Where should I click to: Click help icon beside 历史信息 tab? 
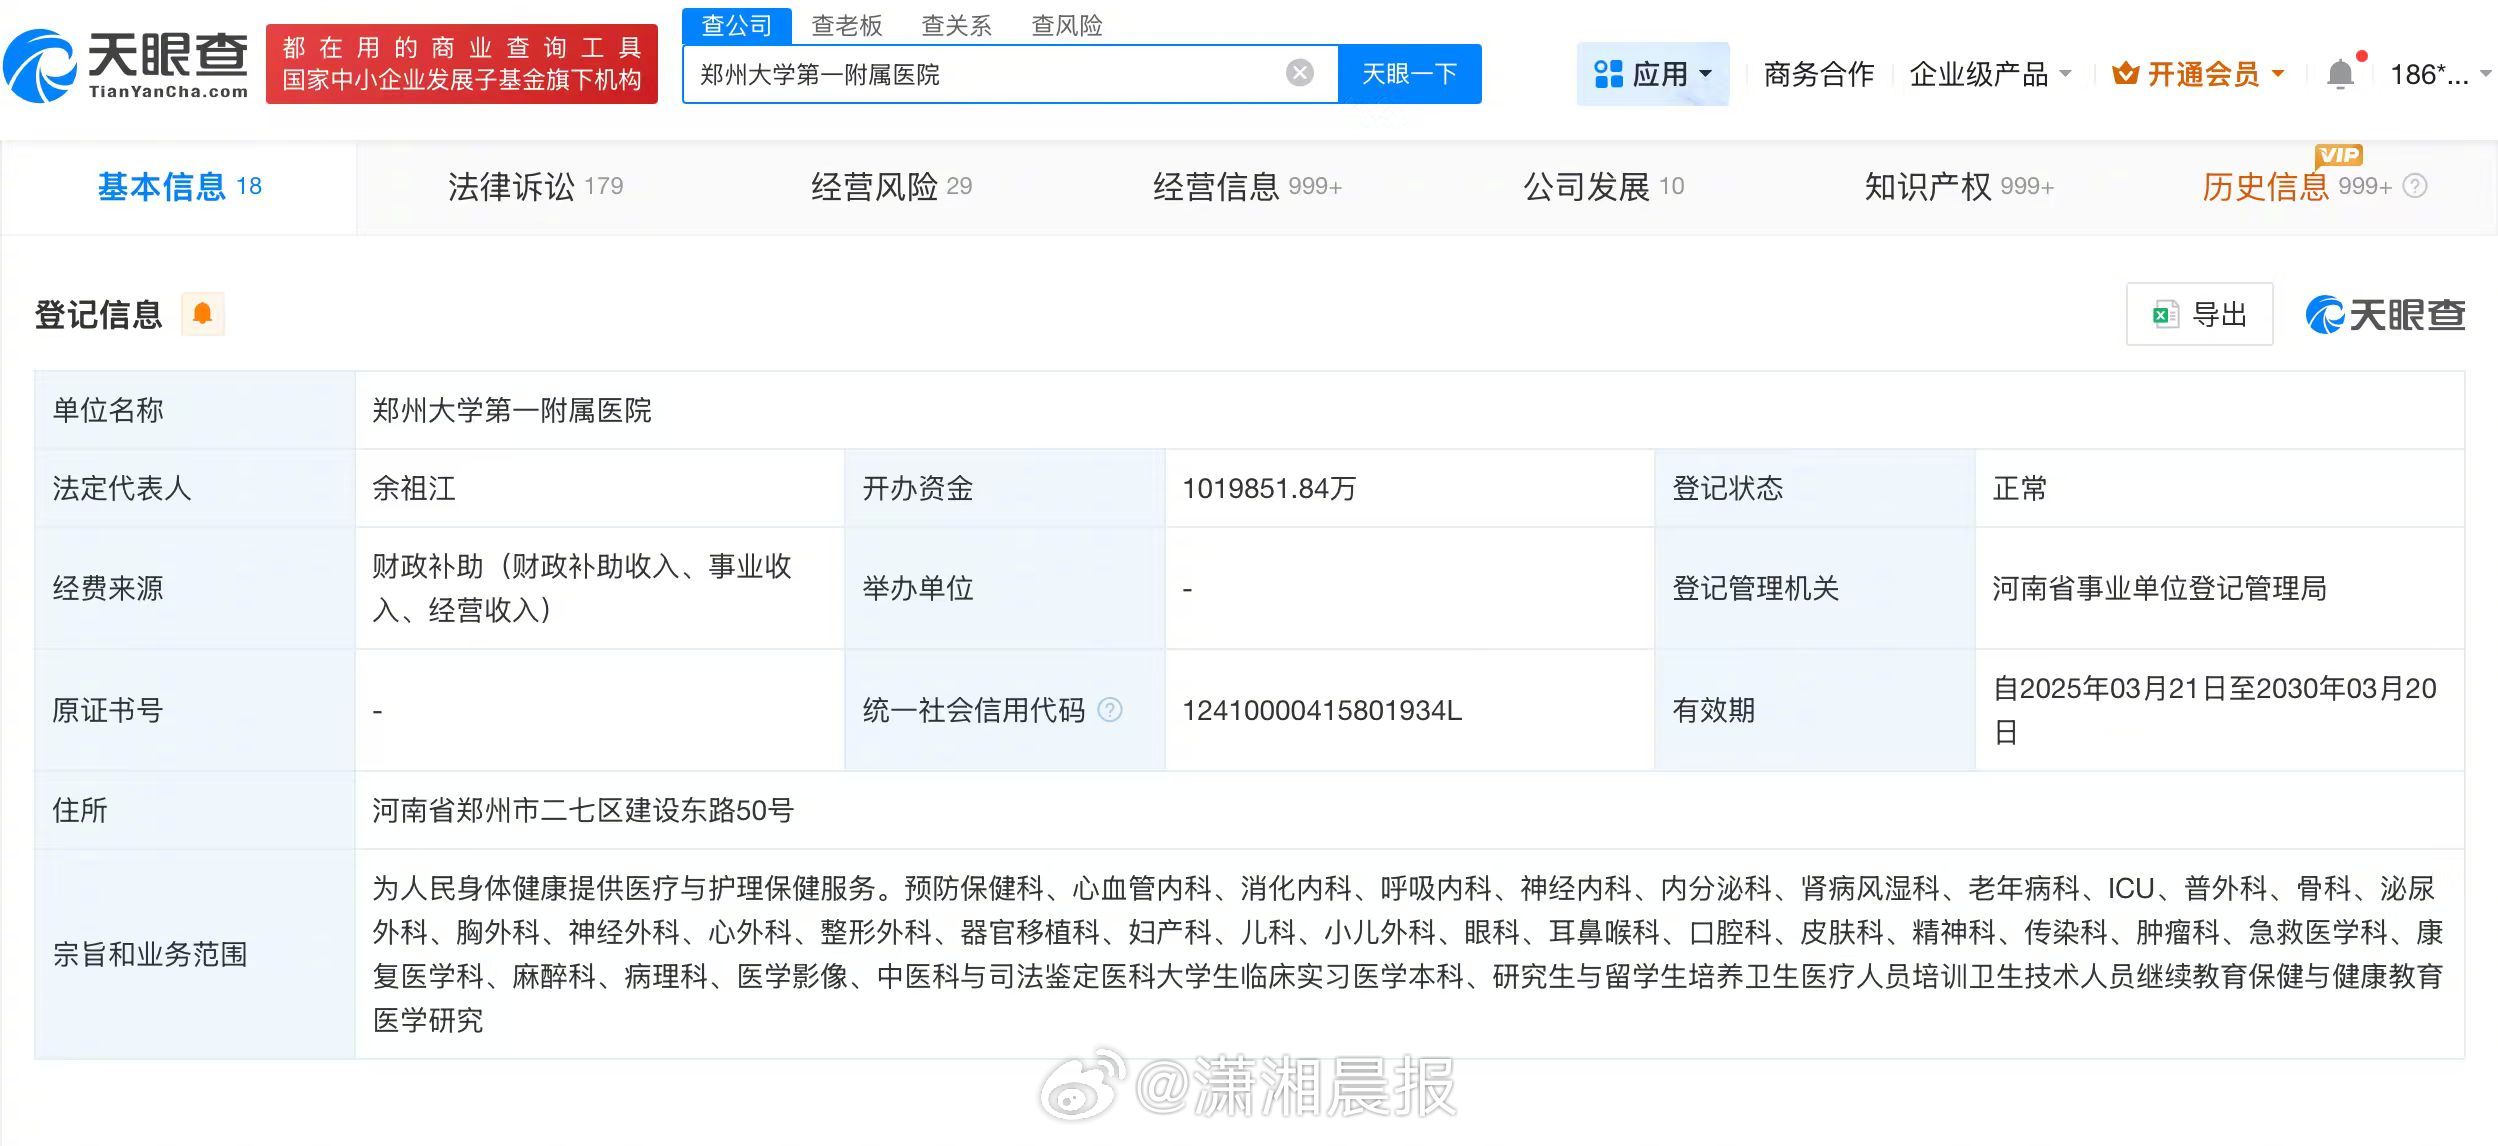tap(2415, 186)
